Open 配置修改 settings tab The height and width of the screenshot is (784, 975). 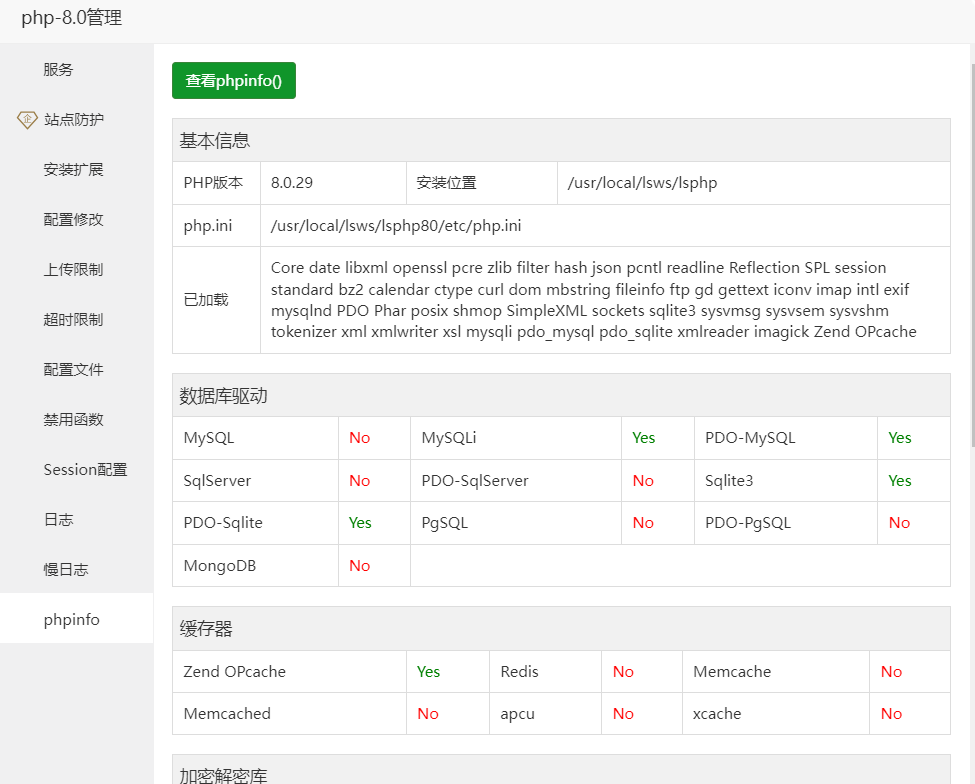coord(73,220)
